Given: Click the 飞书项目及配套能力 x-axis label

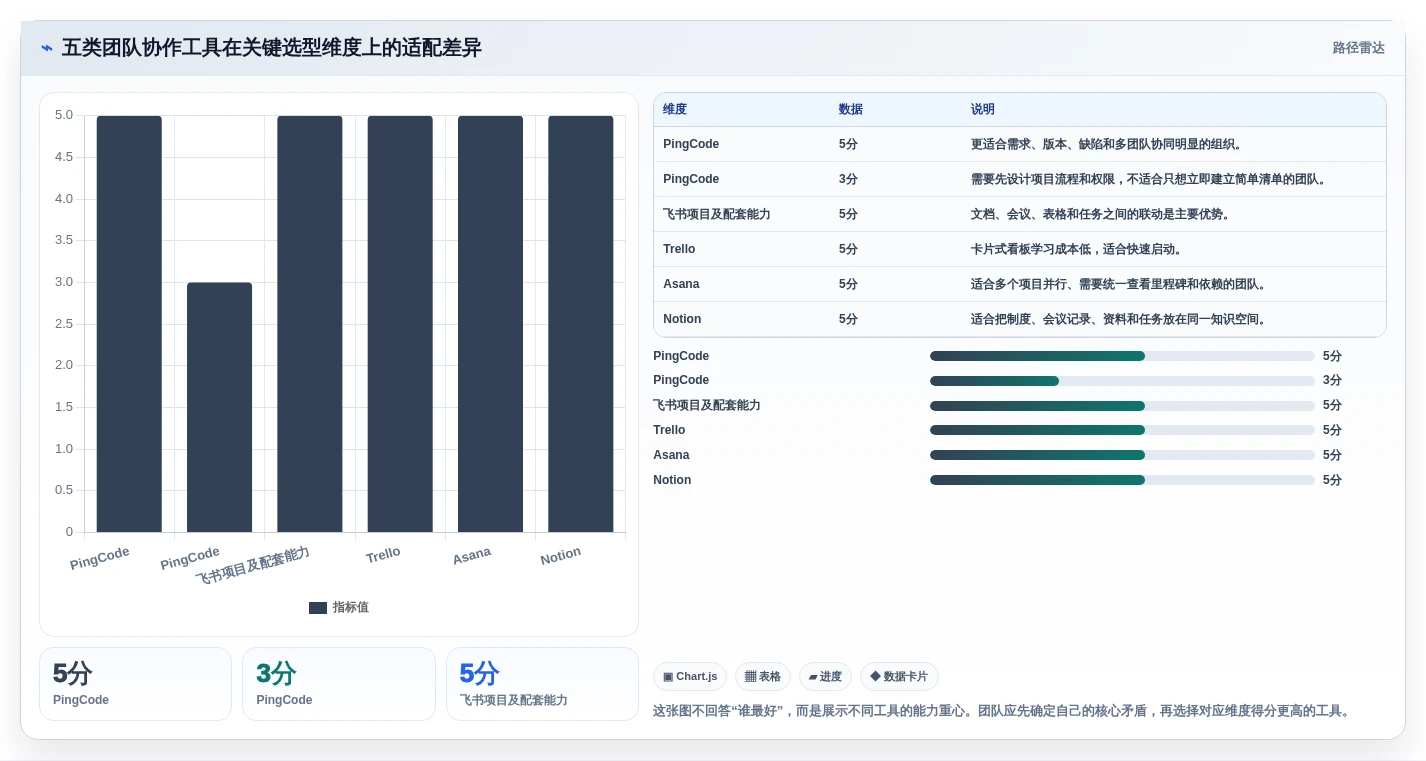Looking at the screenshot, I should pos(252,566).
